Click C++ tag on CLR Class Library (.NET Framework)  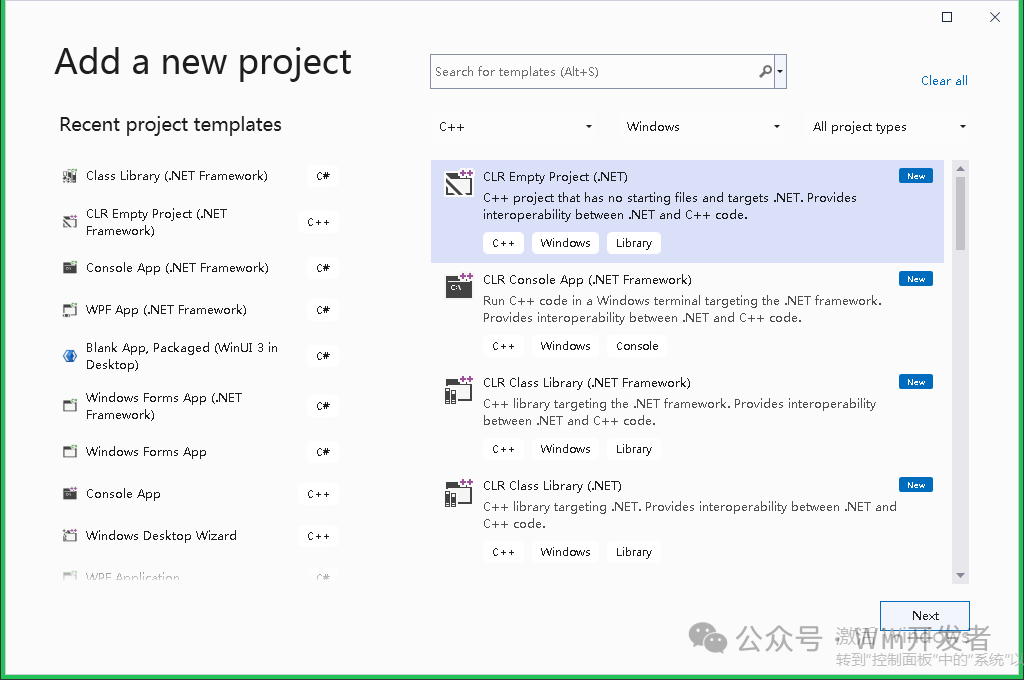click(503, 449)
